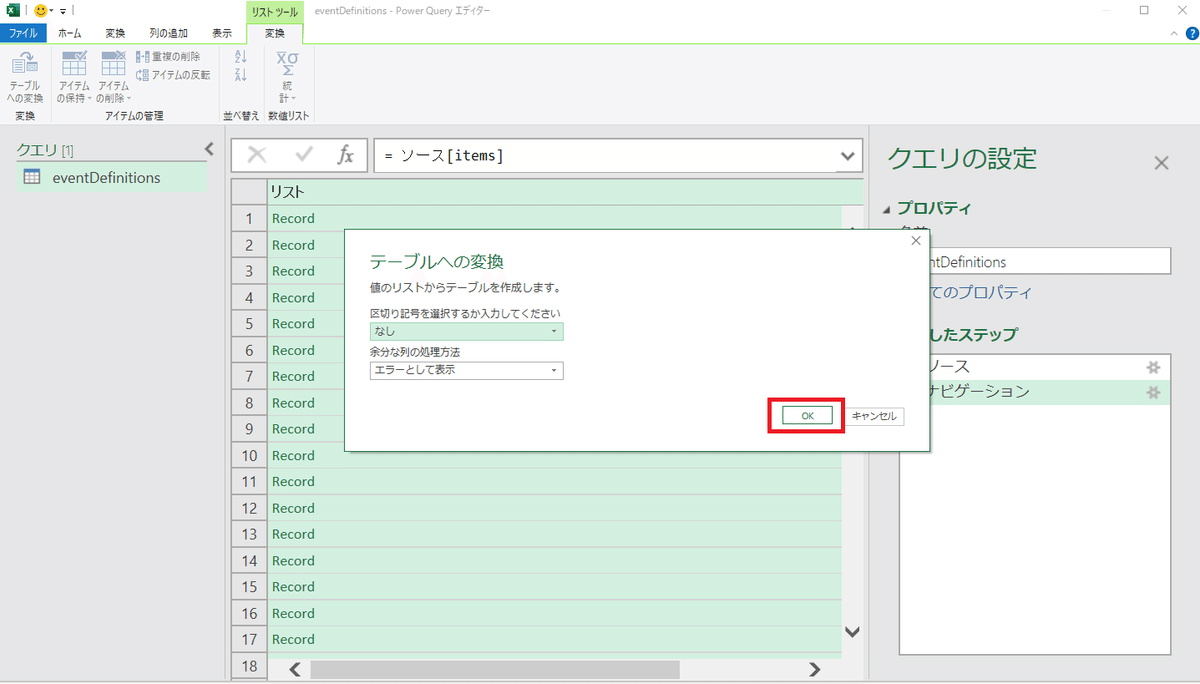Switch to the ホーム tab
1200x684 pixels.
tap(70, 33)
